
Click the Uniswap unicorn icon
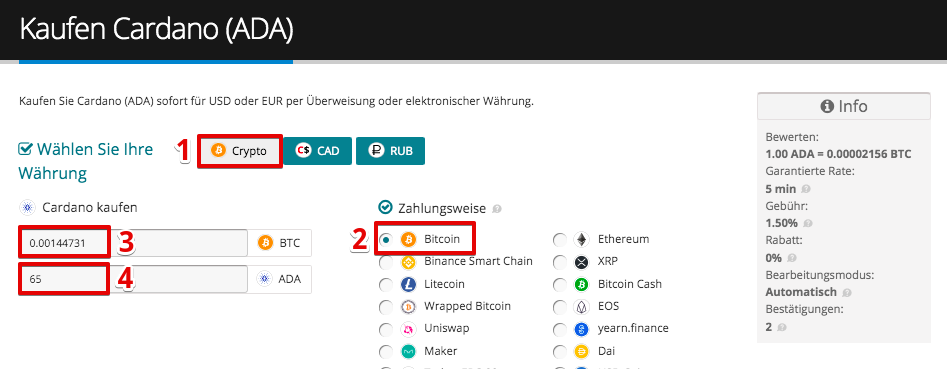point(408,329)
